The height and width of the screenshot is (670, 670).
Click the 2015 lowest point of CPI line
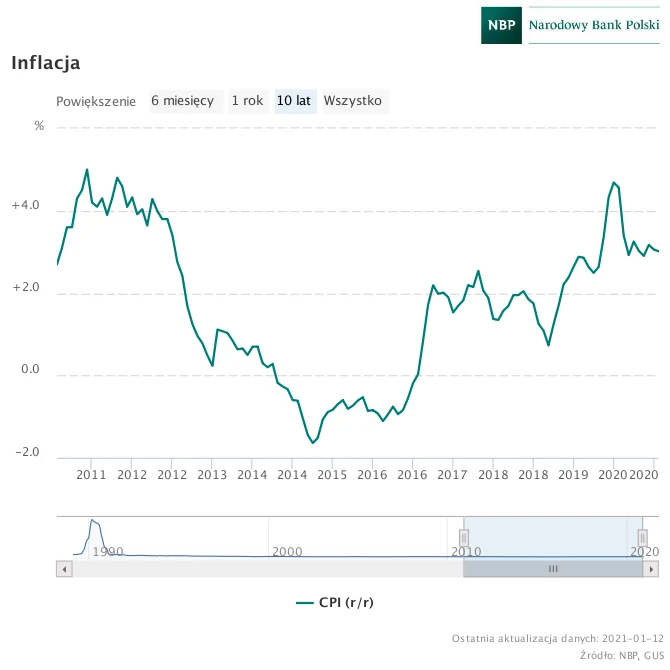[313, 443]
